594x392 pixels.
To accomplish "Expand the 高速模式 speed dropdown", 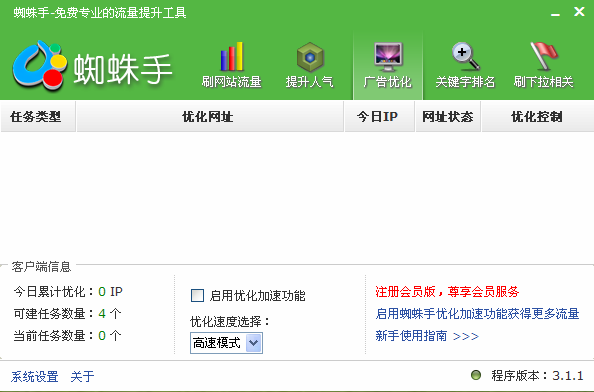I will coord(253,343).
